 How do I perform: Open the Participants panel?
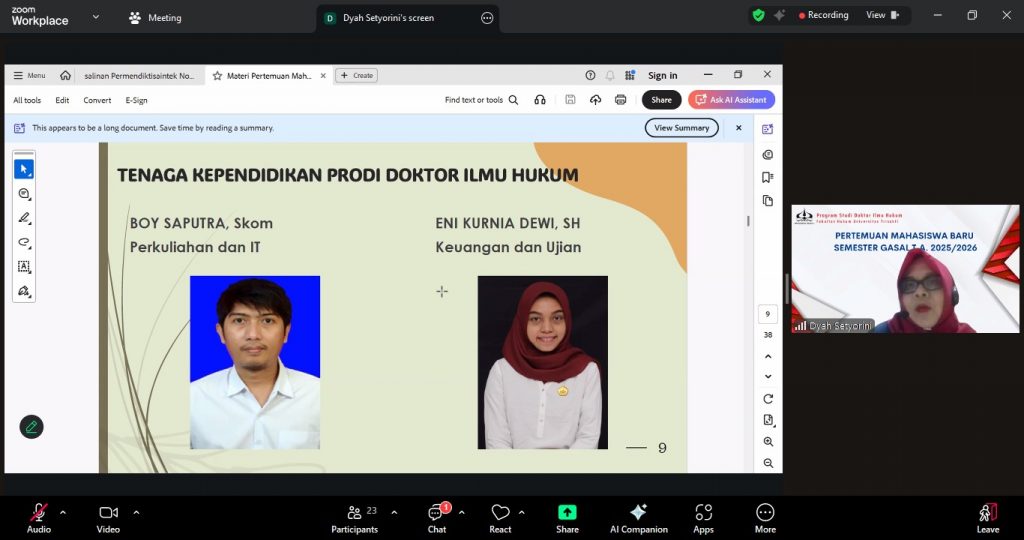[x=355, y=517]
